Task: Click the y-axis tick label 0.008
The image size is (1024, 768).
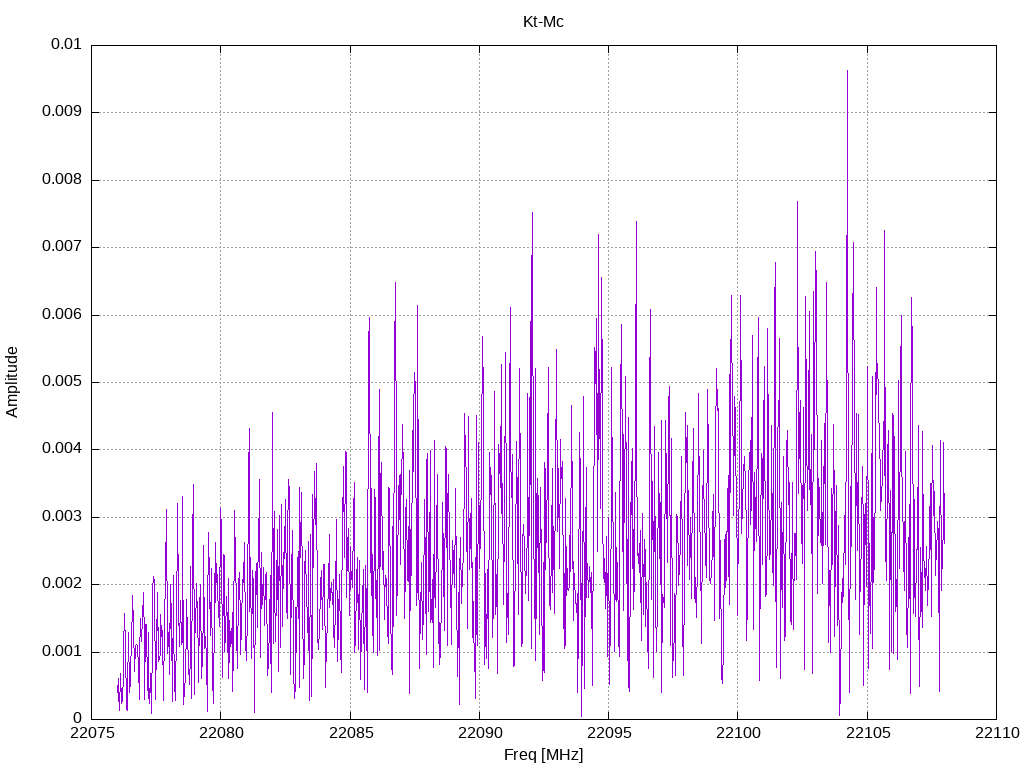Action: [x=61, y=180]
